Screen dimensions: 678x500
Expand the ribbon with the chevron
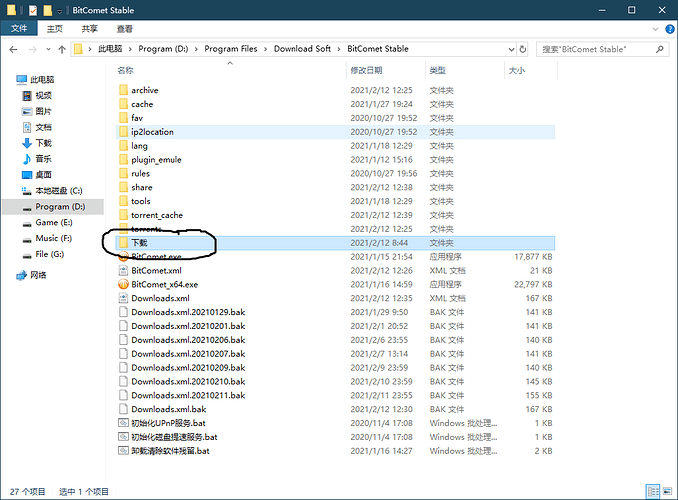(654, 29)
